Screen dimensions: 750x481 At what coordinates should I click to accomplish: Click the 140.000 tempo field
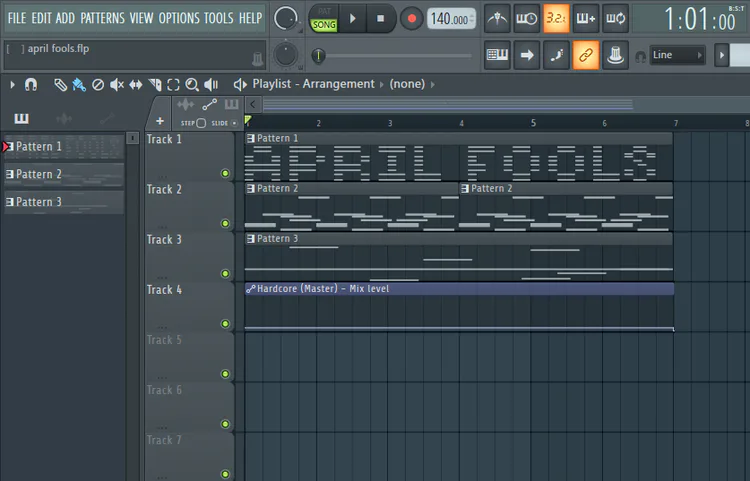tap(451, 19)
